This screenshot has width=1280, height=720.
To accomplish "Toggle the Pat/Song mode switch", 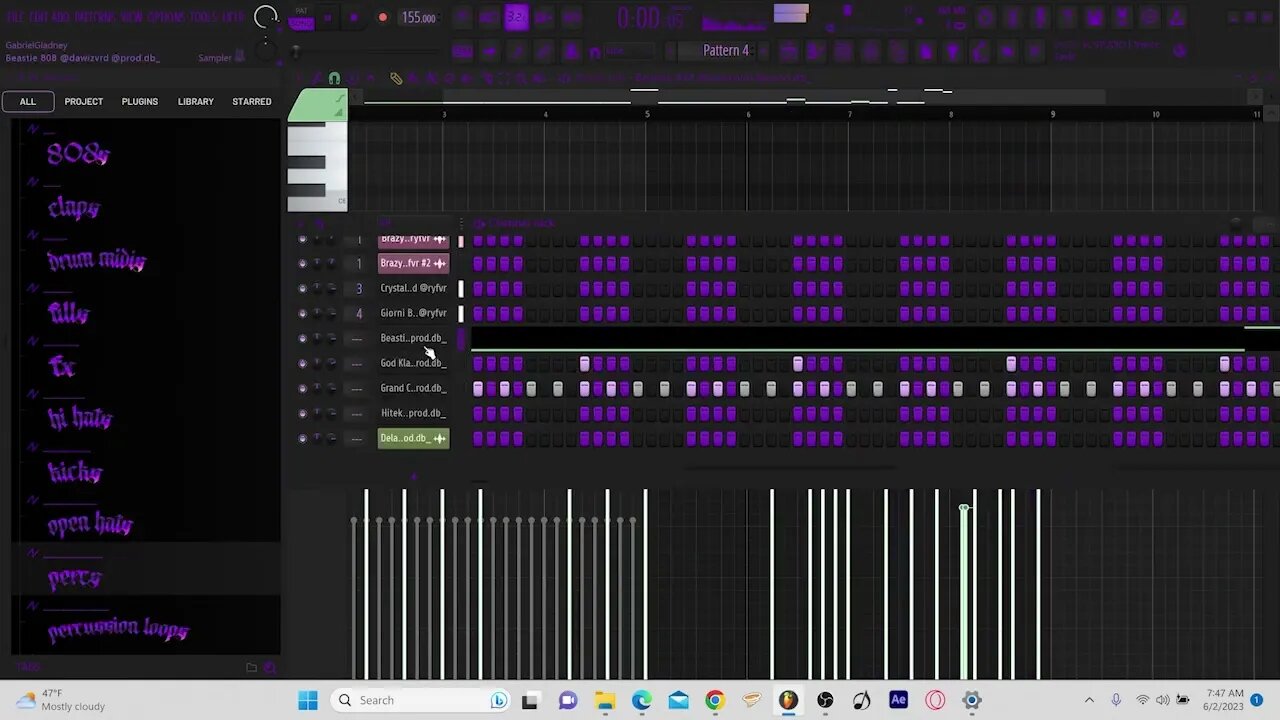I will (x=301, y=17).
